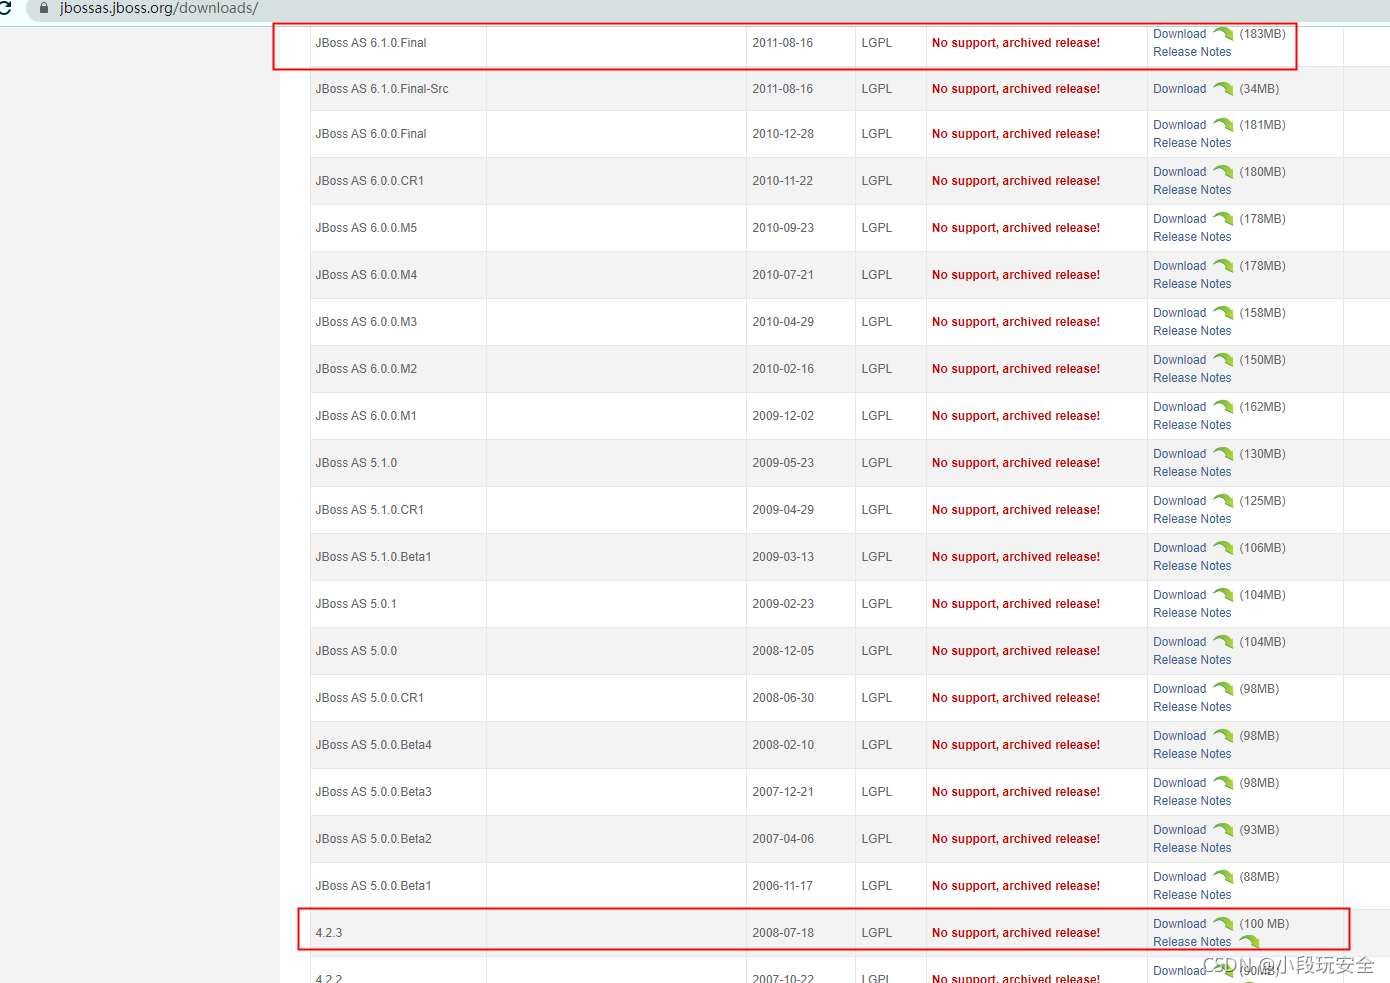1390x983 pixels.
Task: Select the 2009-05-23 release date cell
Action: pos(801,463)
